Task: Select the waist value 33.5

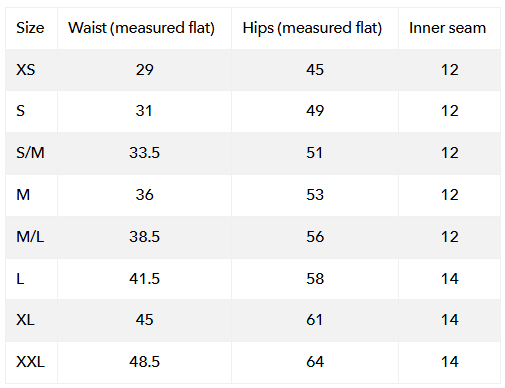Action: [144, 153]
